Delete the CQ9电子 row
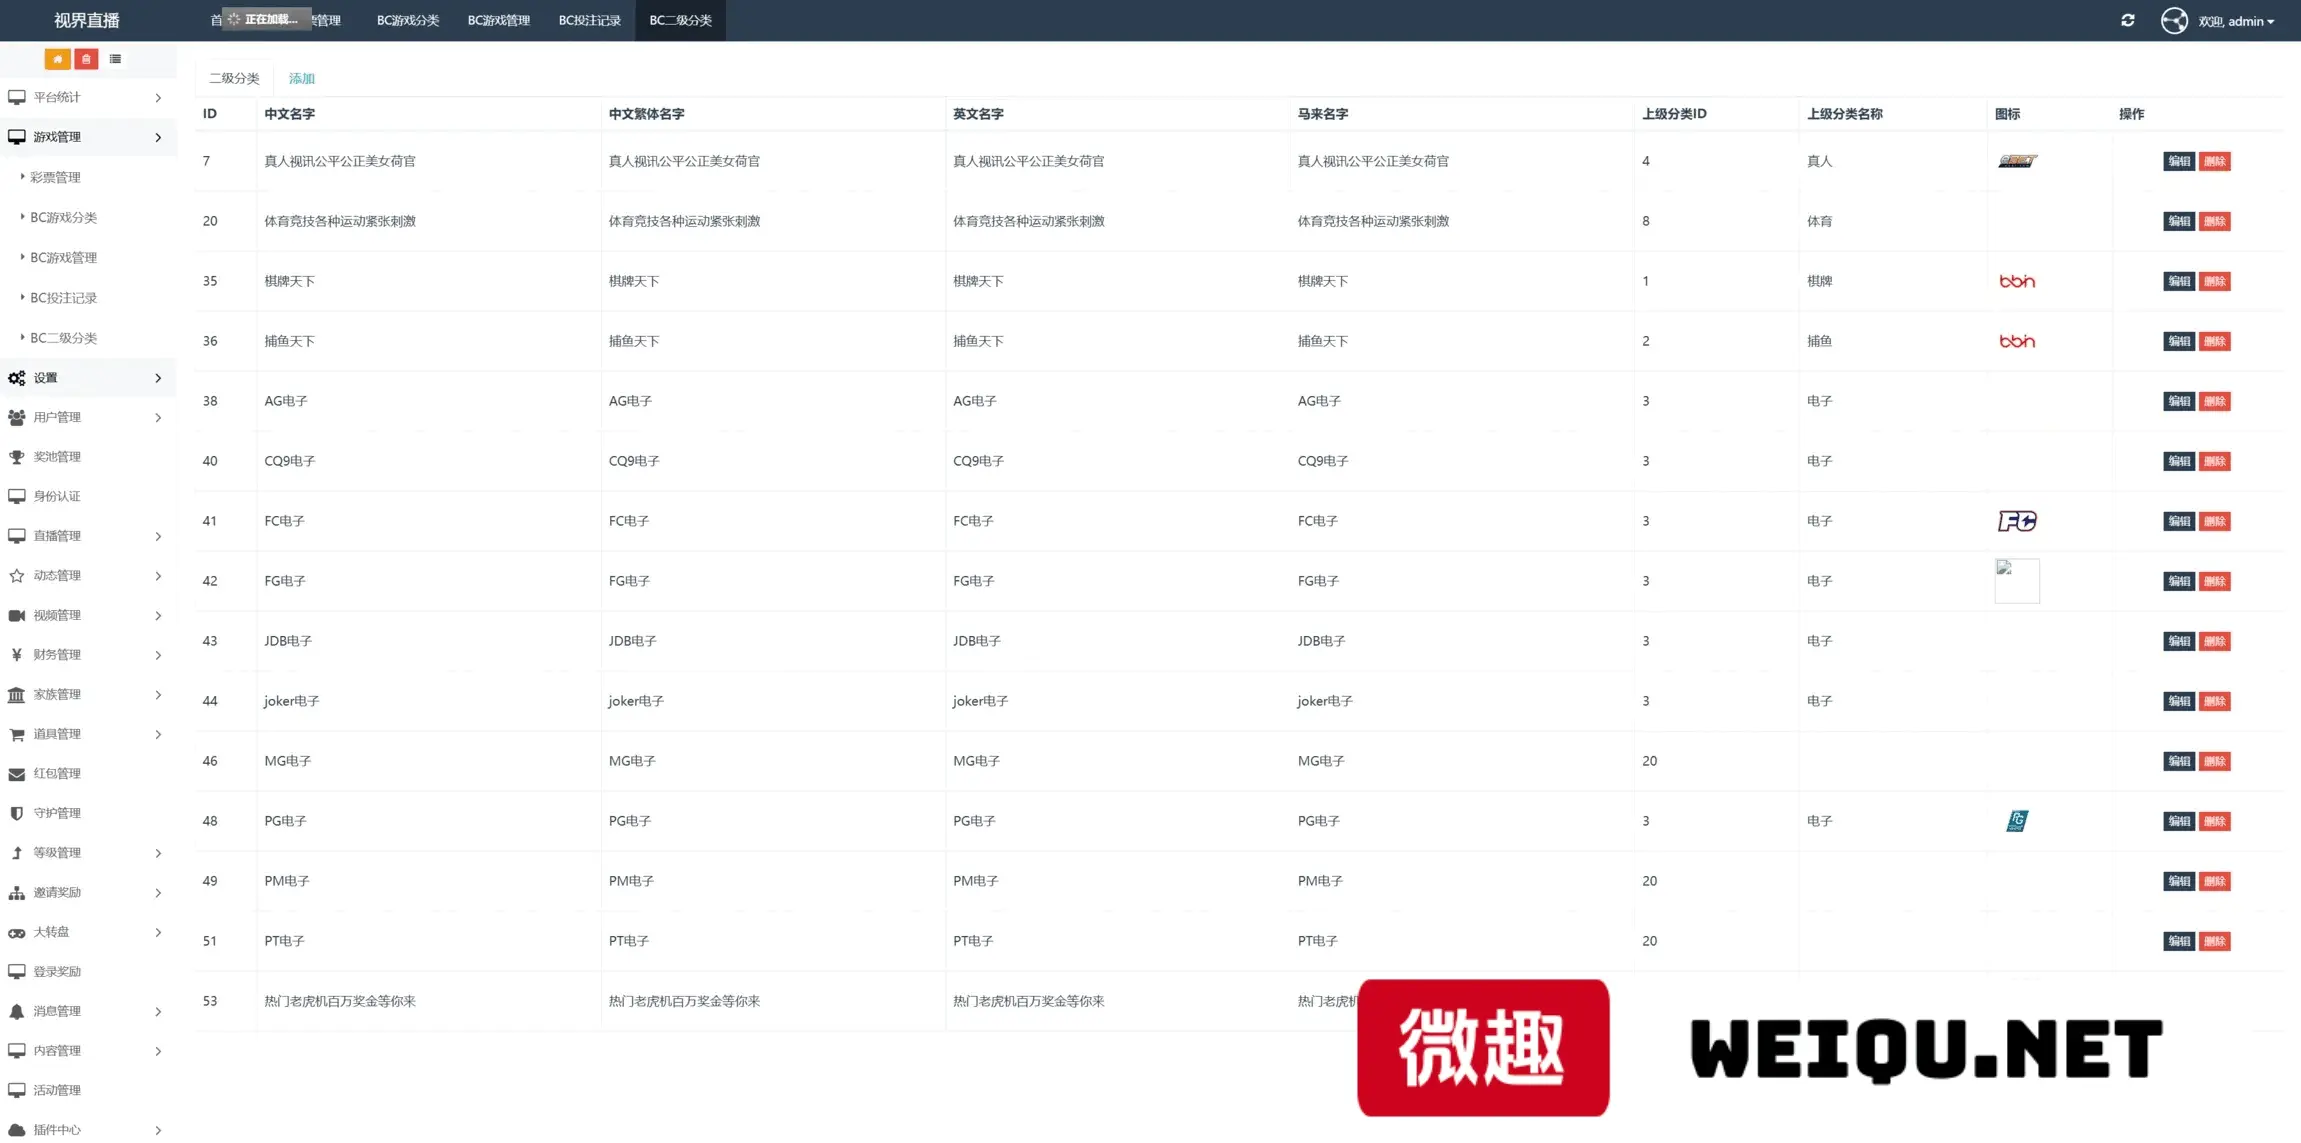2301x1143 pixels. [2215, 461]
